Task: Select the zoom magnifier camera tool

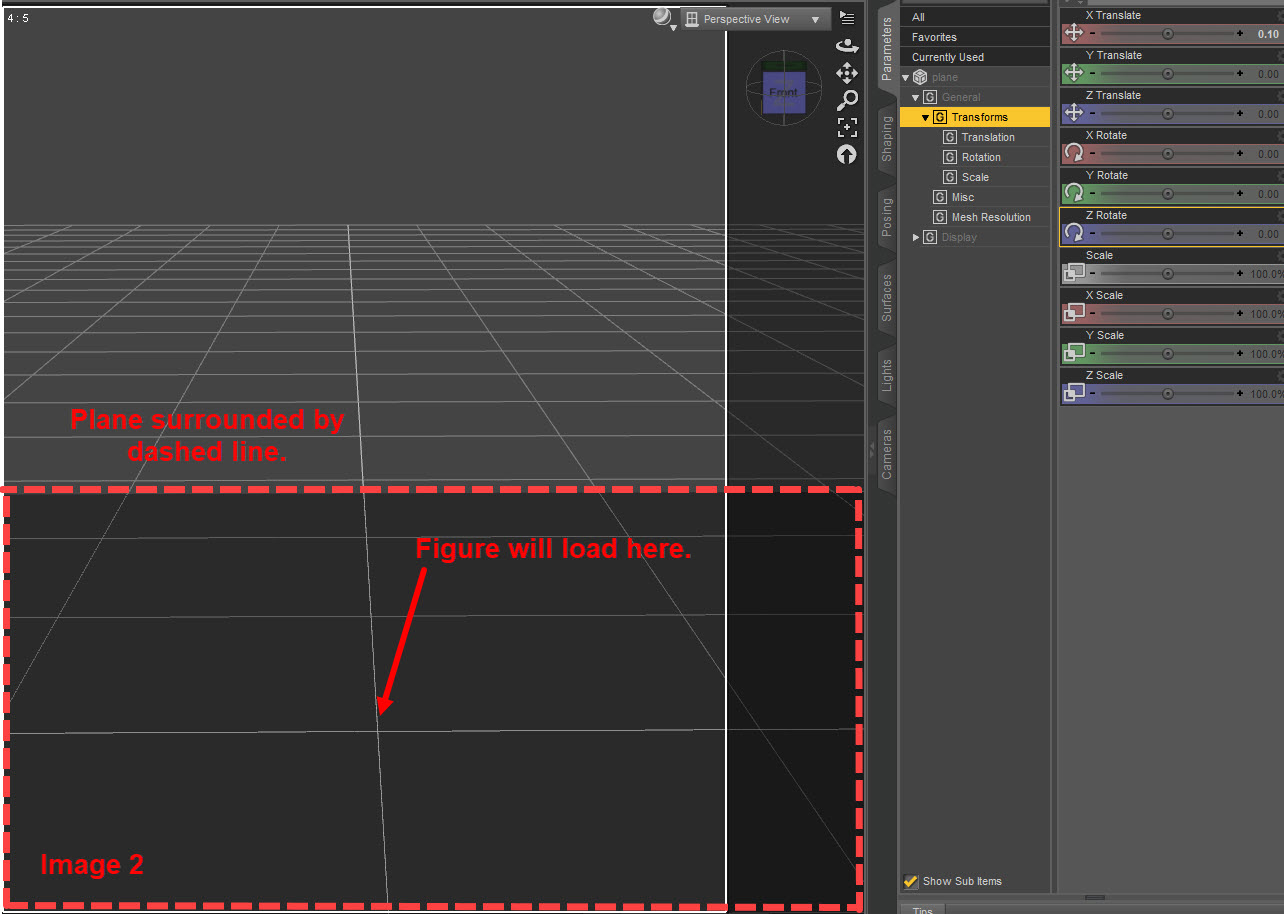Action: tap(847, 100)
